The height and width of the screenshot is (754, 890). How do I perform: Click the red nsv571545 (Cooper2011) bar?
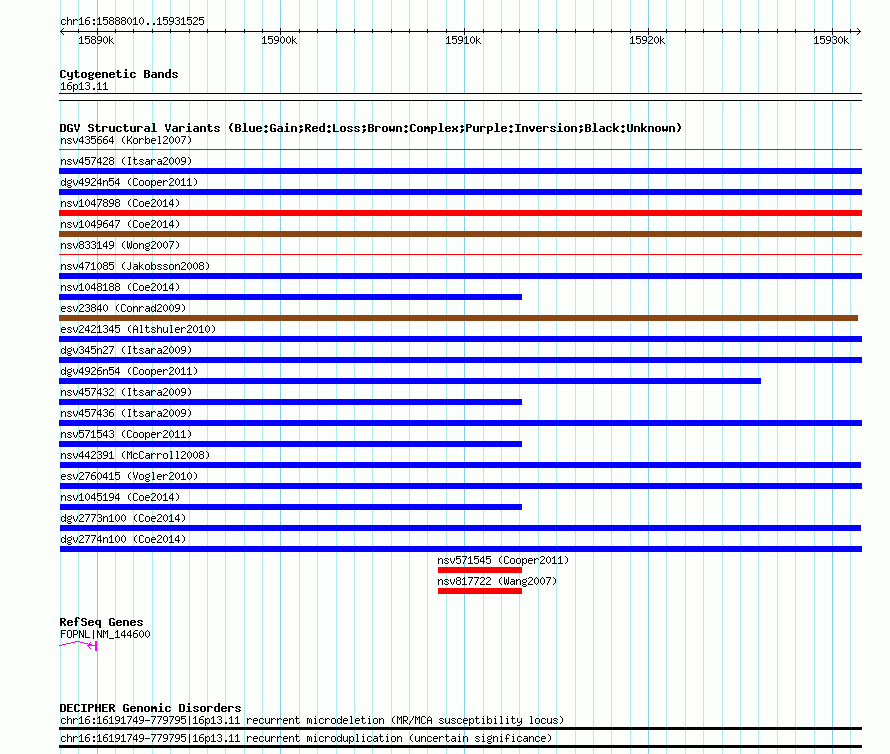point(480,570)
